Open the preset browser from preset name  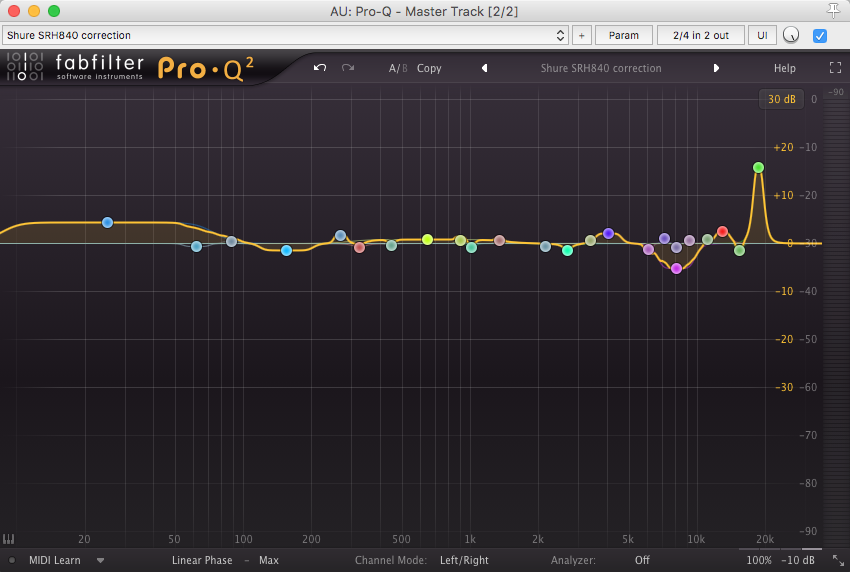[601, 68]
